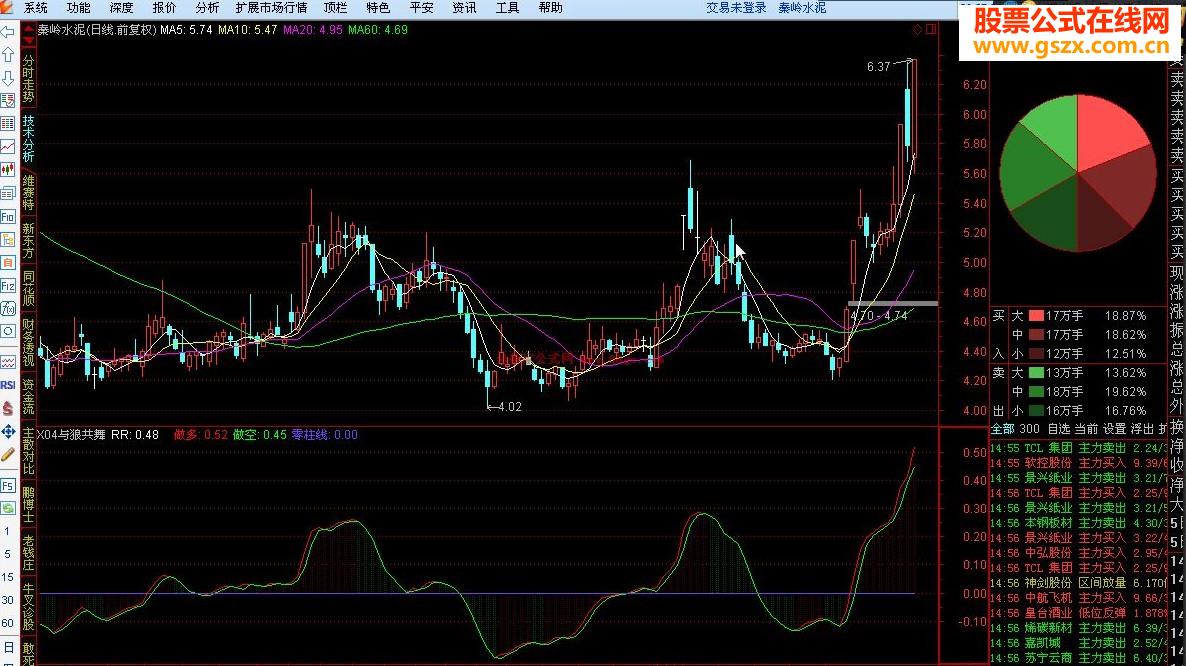
Task: Switch to the 同花顺 side tab
Action: 29,289
